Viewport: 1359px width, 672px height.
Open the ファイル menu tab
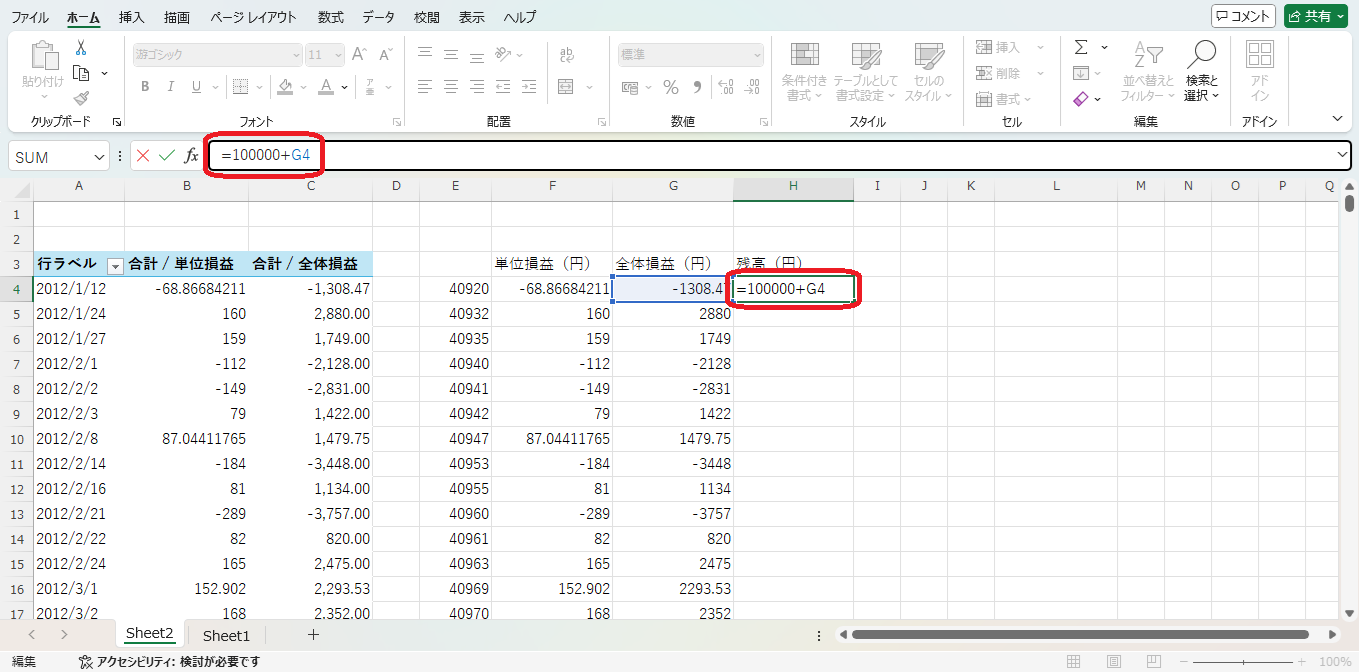coord(29,17)
